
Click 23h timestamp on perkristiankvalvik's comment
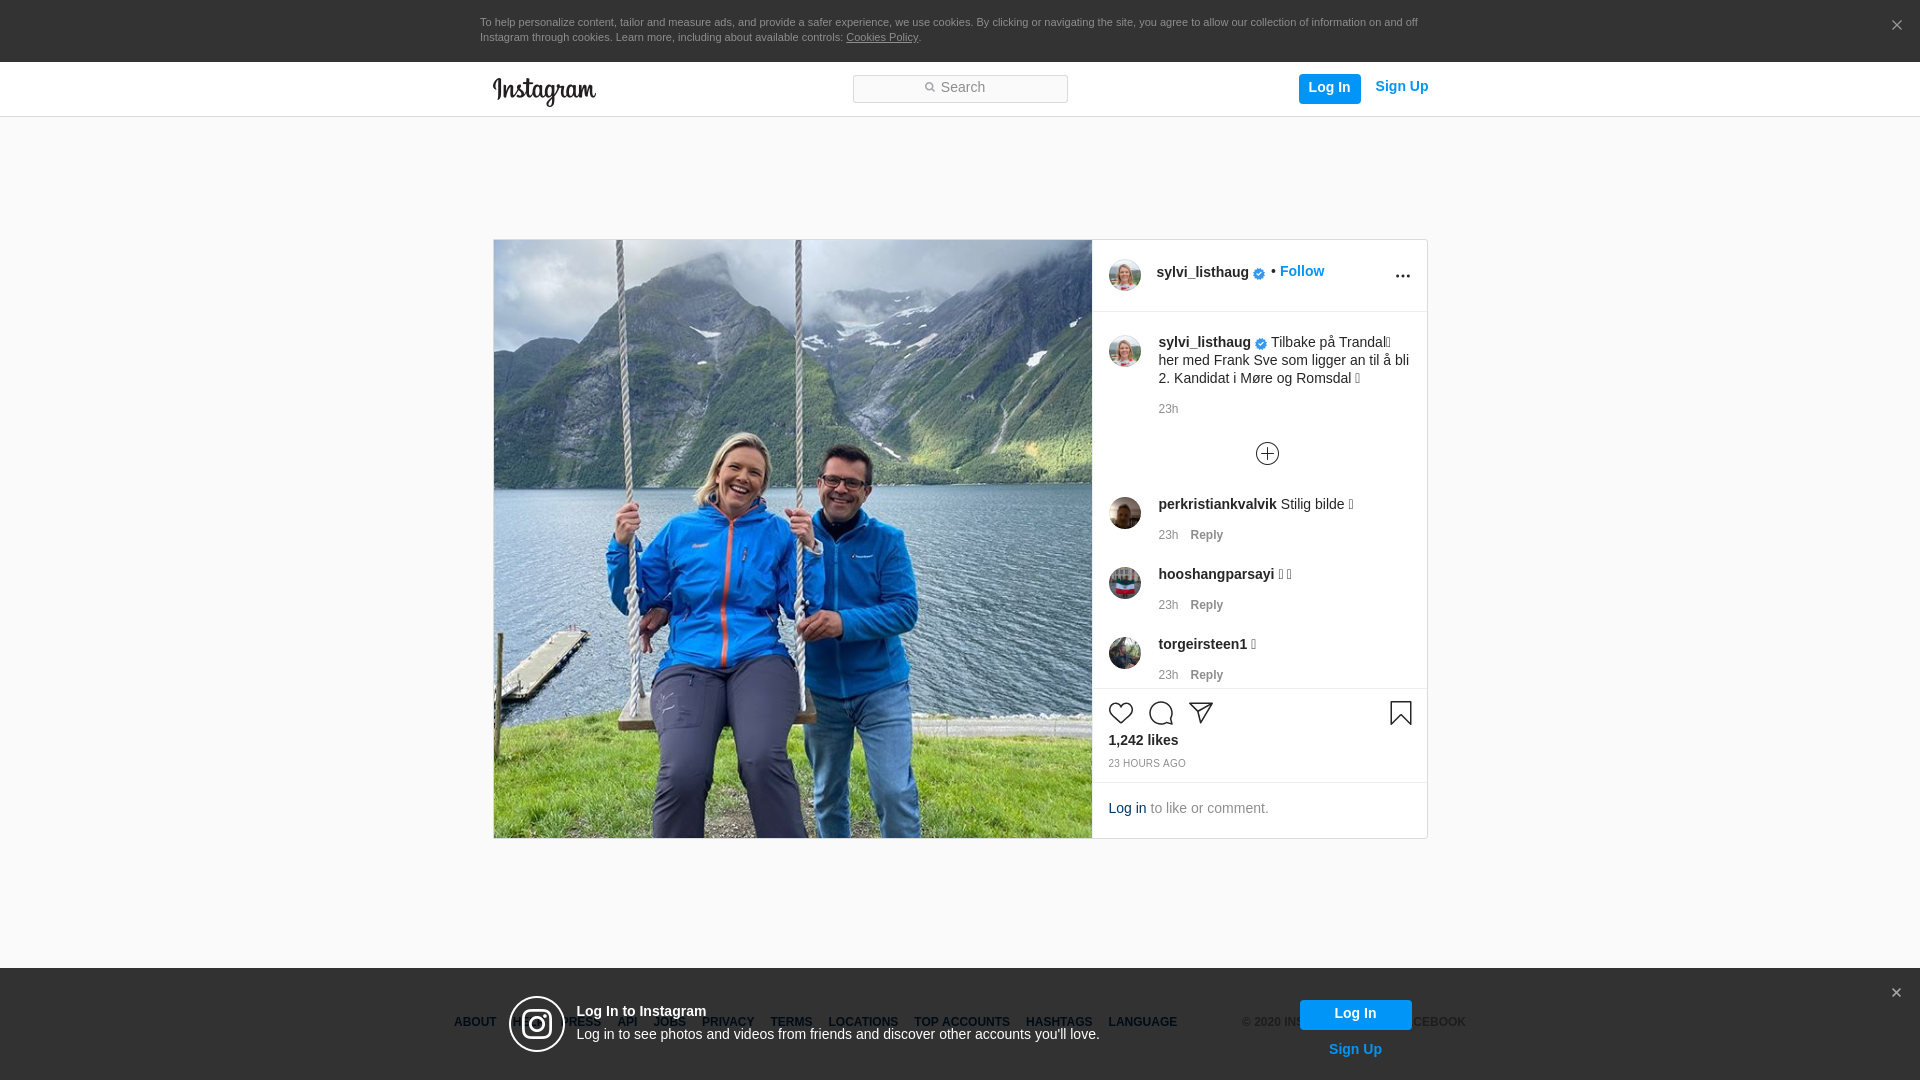click(1168, 535)
